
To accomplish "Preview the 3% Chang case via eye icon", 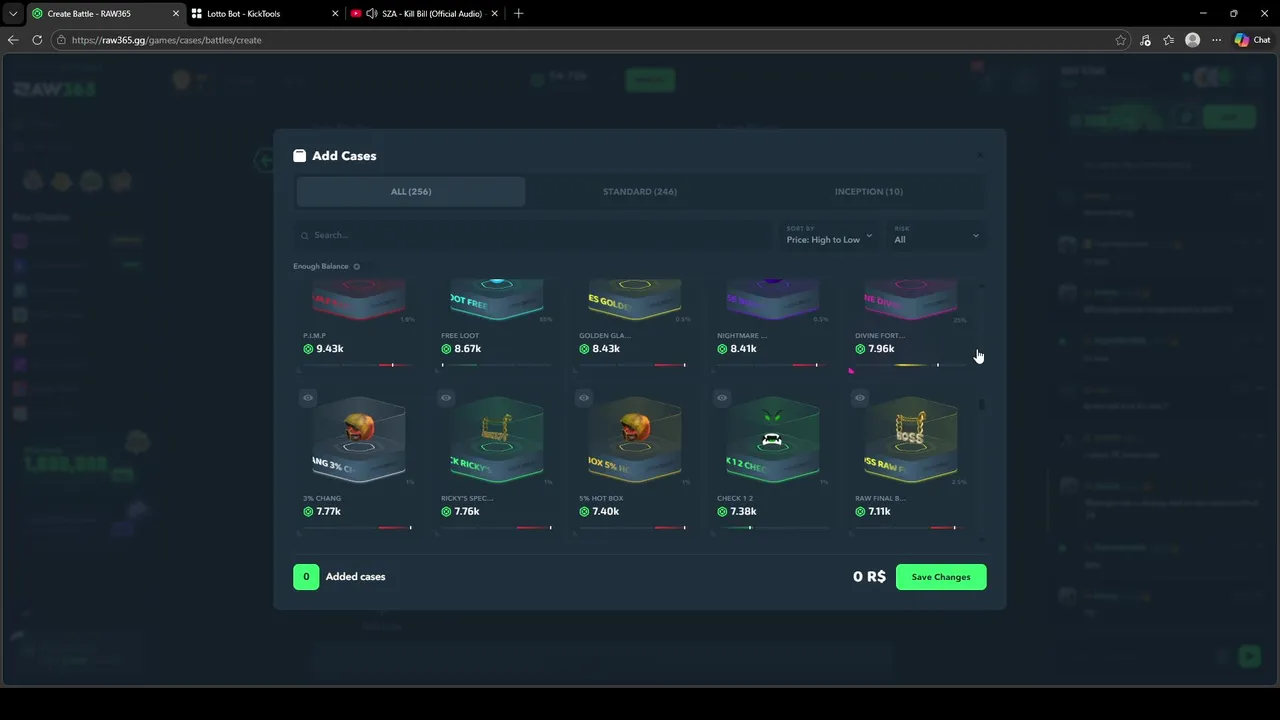I will (308, 398).
